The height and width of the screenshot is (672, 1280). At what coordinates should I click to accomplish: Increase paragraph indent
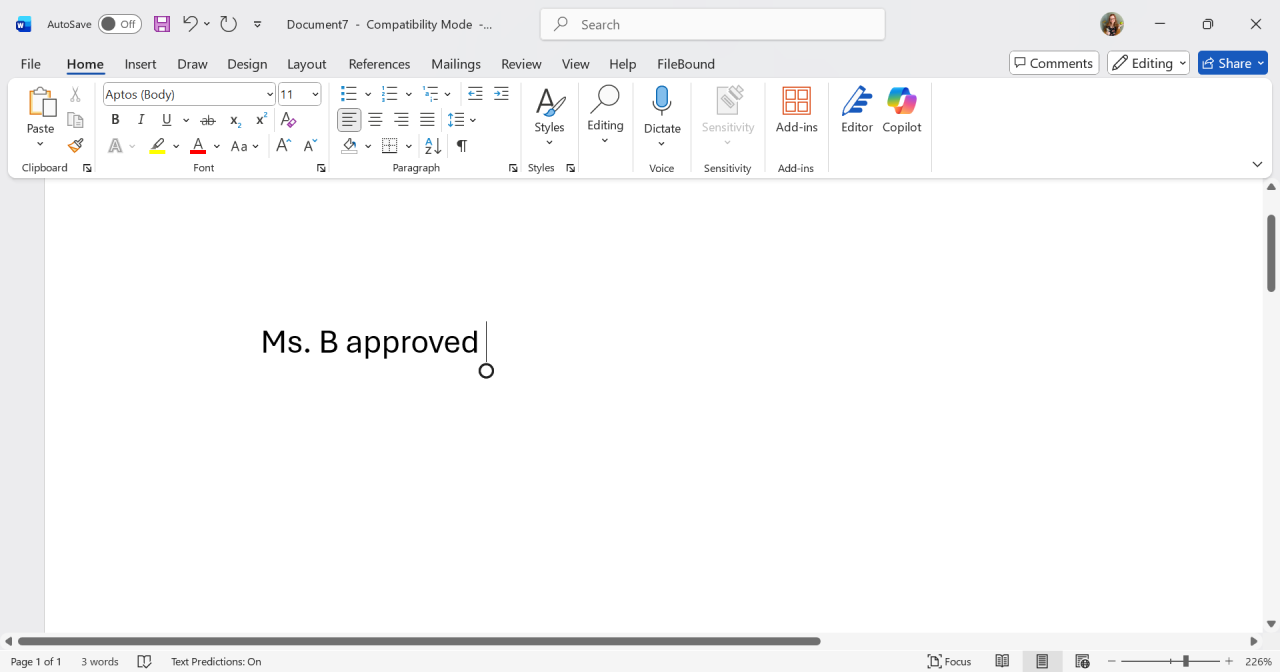pos(501,94)
